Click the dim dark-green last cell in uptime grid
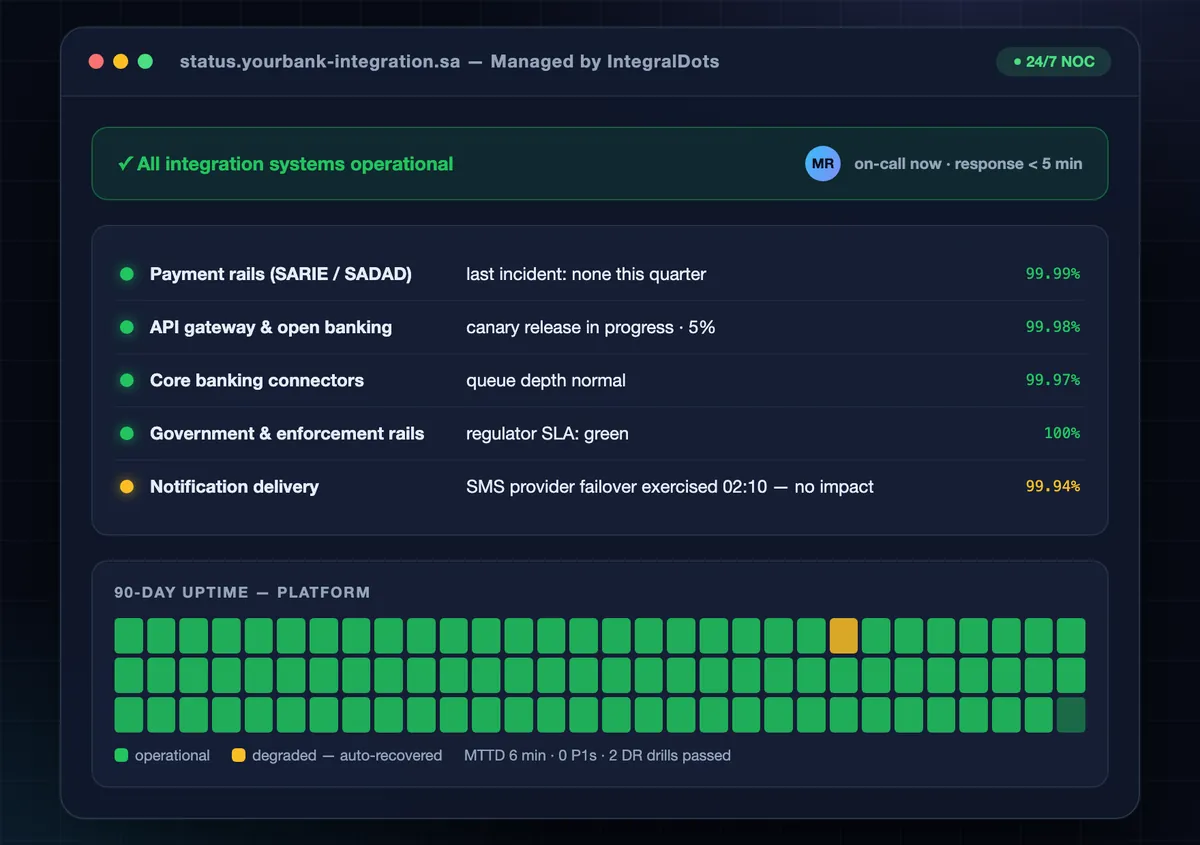Screen dimensions: 1200x845 1071,715
